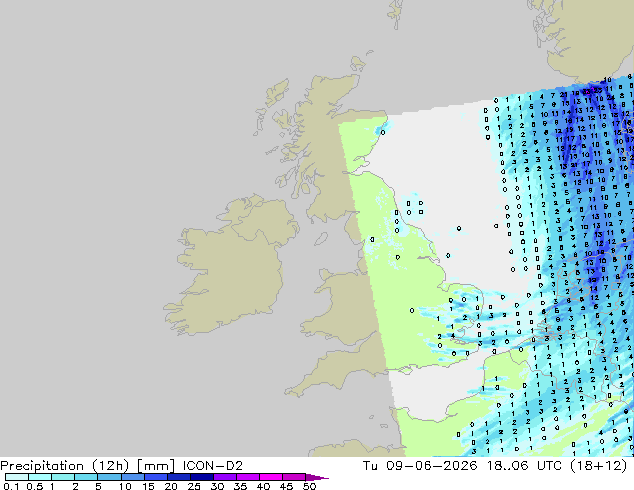Click the '25' legend scale label
This screenshot has height=490, width=634.
[194, 486]
